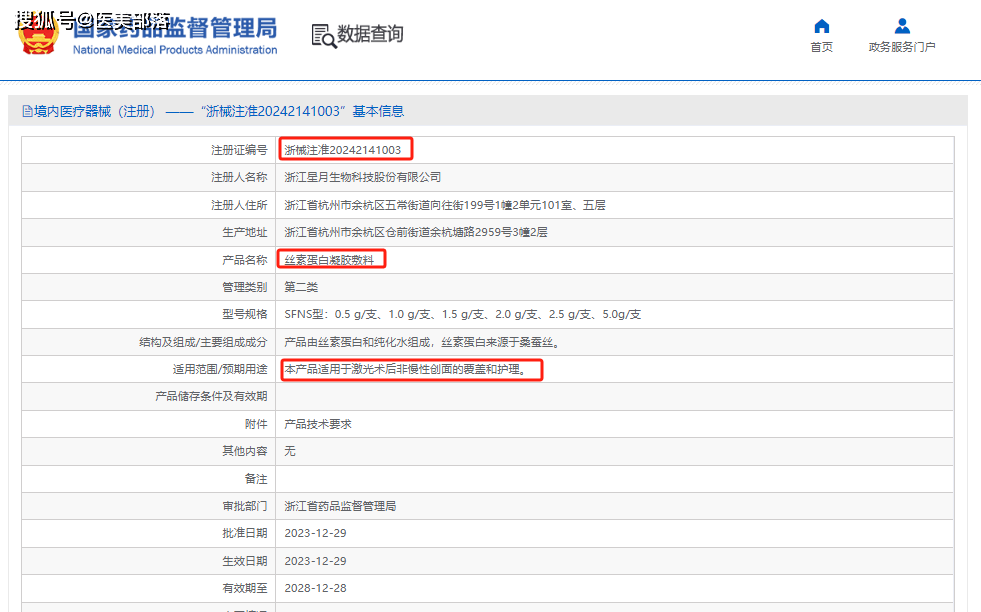Image resolution: width=981 pixels, height=612 pixels.
Task: Select expiry date 2028-12-28
Action: pos(315,588)
